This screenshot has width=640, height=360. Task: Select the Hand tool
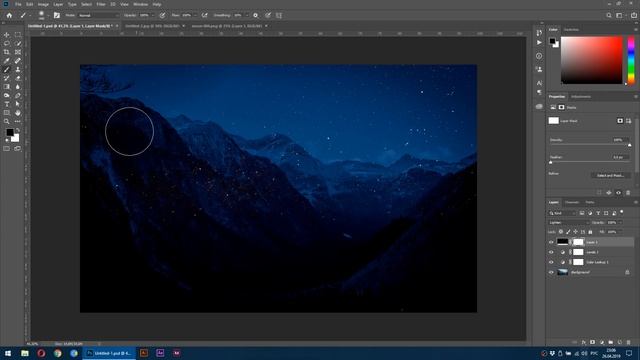pyautogui.click(x=18, y=113)
